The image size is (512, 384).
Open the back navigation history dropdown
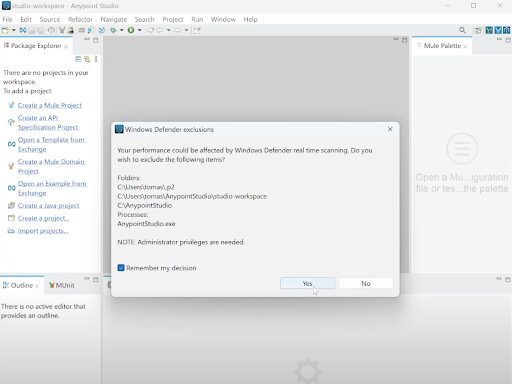[x=169, y=30]
